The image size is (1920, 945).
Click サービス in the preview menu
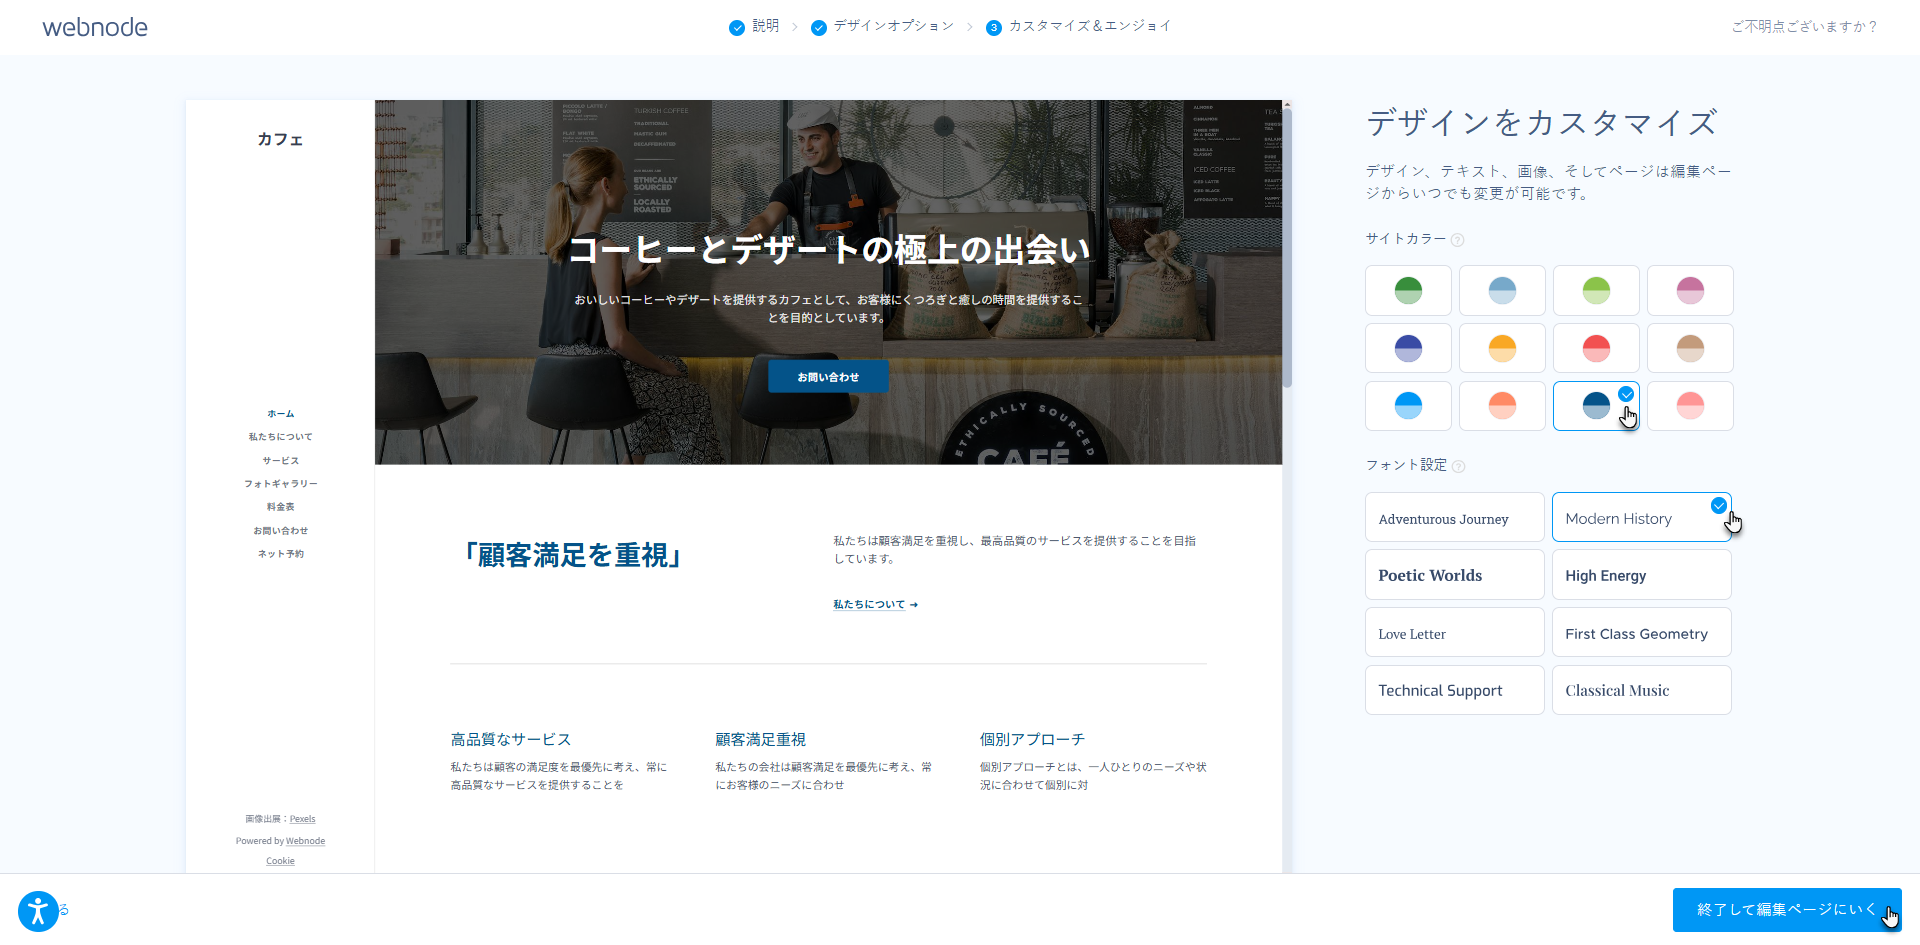coord(280,461)
